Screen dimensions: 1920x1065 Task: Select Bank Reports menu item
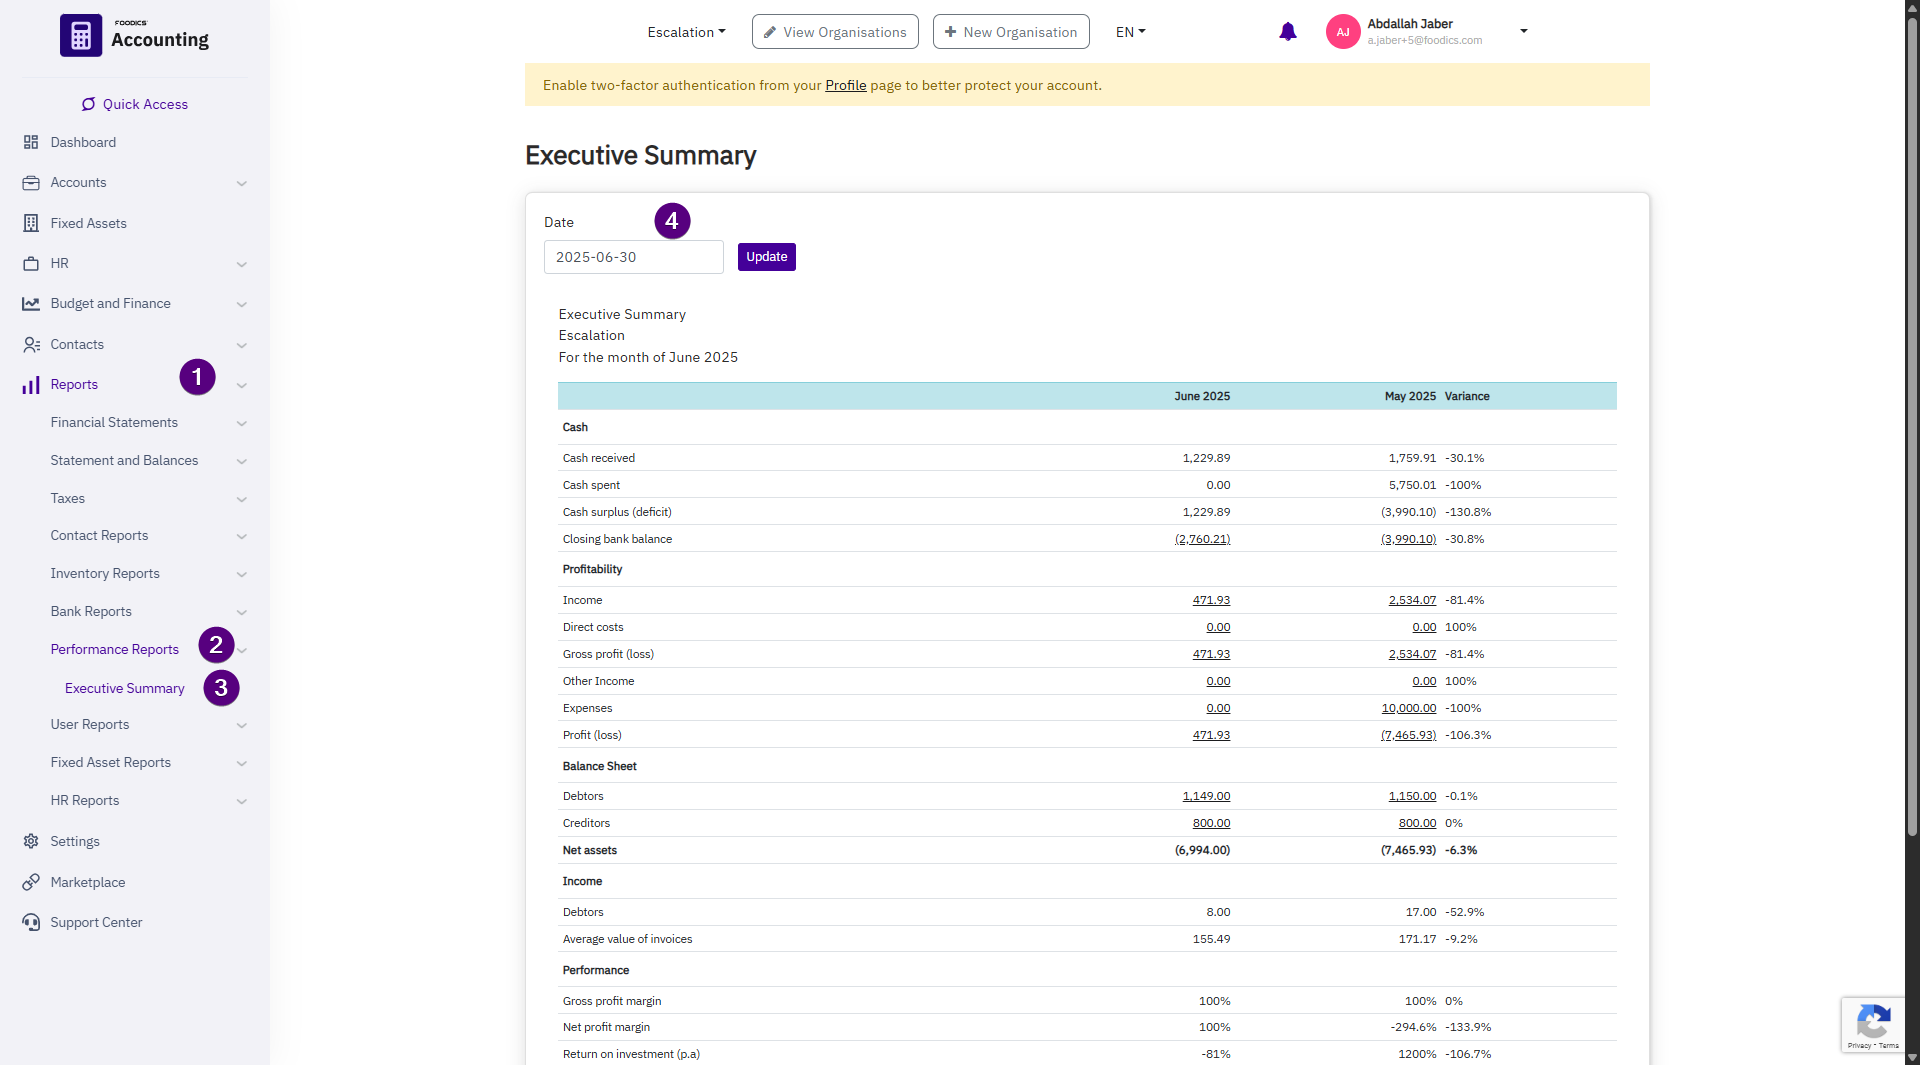pos(91,611)
